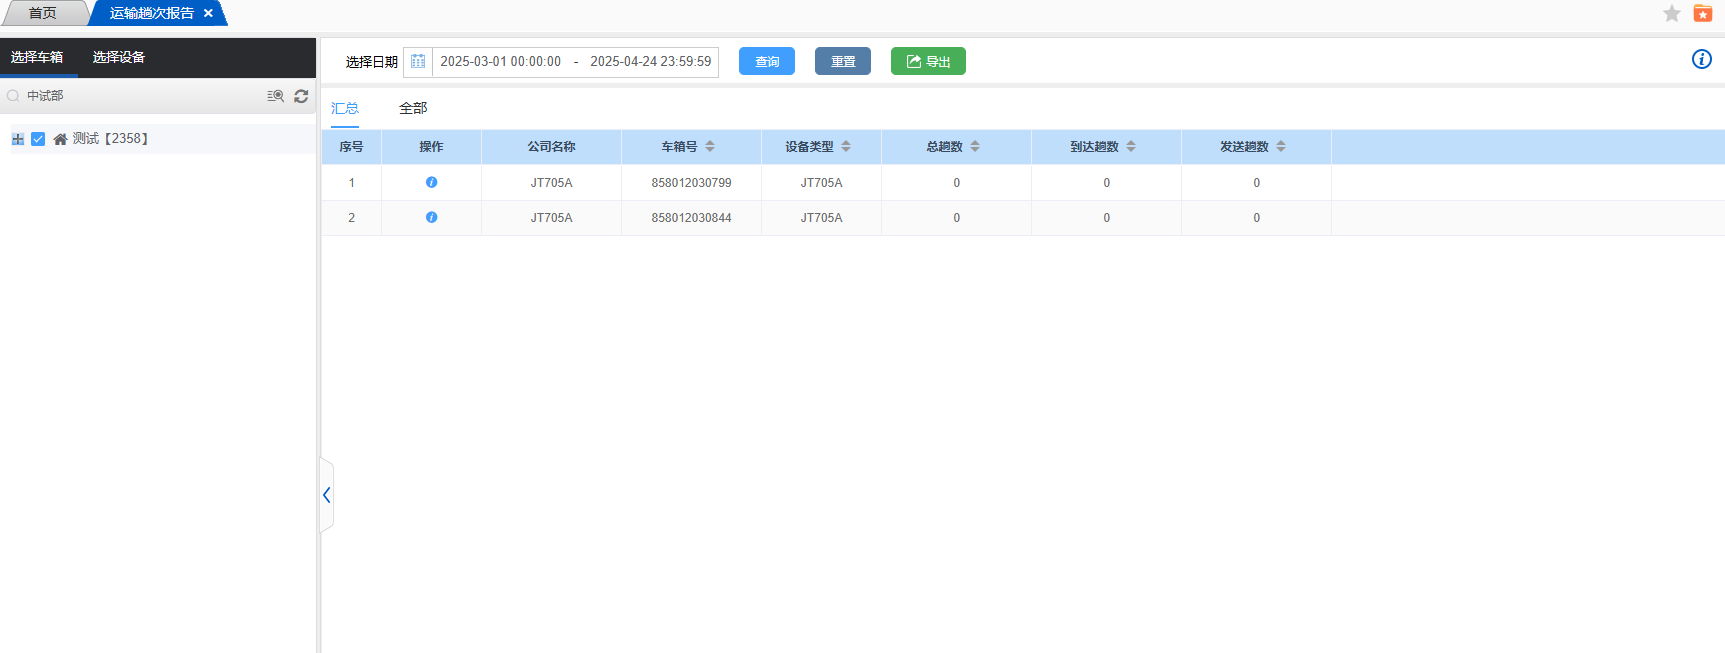Screen dimensions: 1725x653
Task: Open the blue info help icon
Action: click(1701, 59)
